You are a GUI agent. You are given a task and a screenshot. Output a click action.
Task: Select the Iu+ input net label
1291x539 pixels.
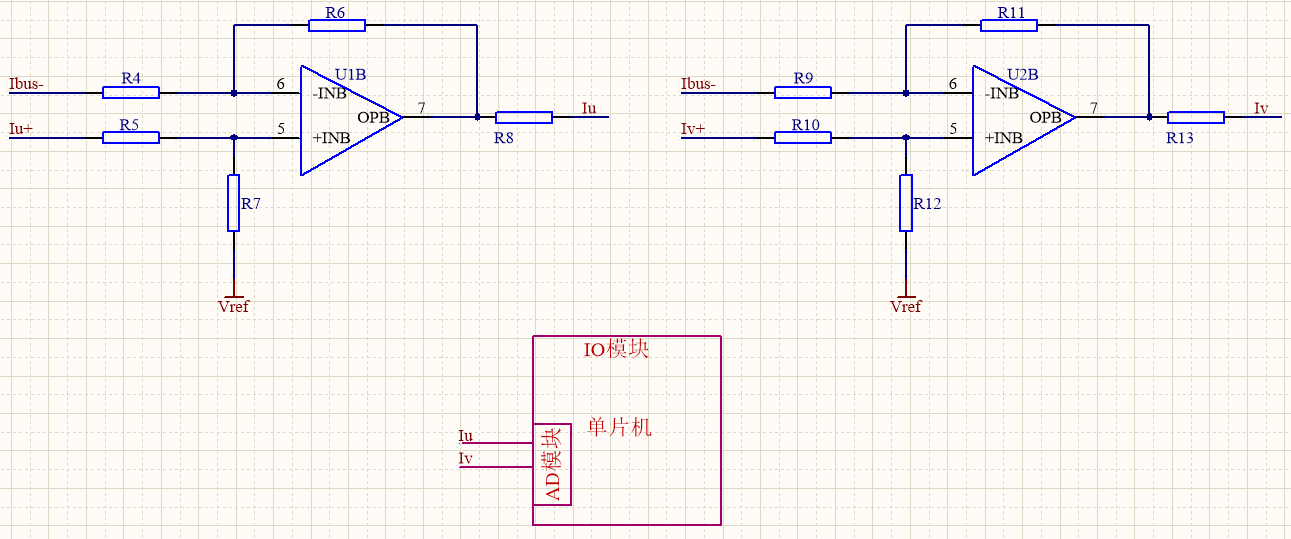click(20, 129)
